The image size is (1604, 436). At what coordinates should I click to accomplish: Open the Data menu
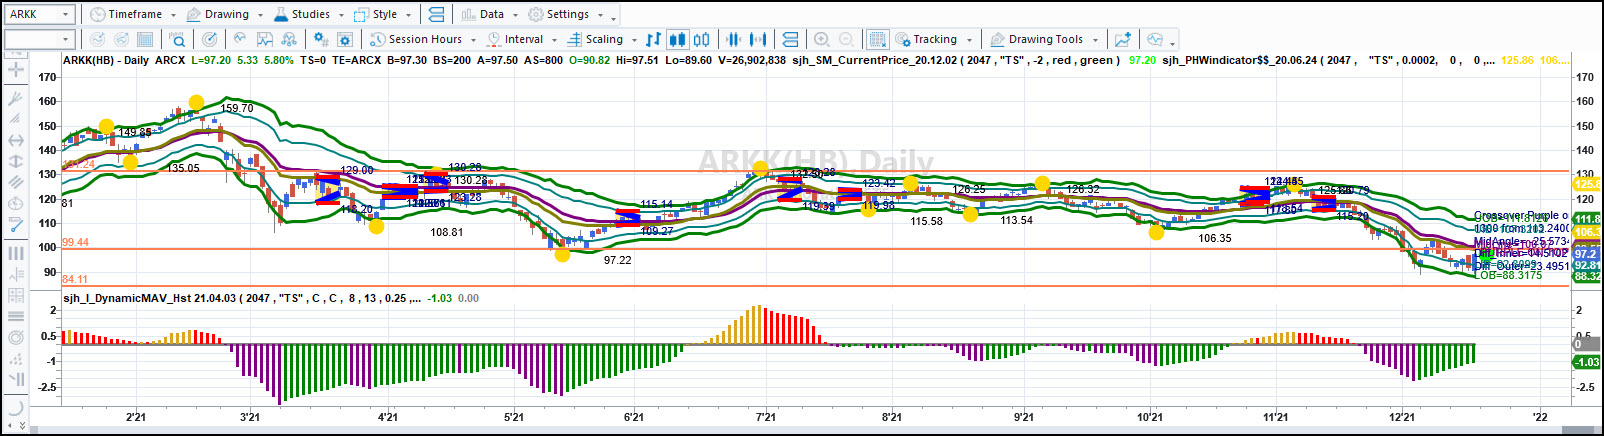point(490,14)
